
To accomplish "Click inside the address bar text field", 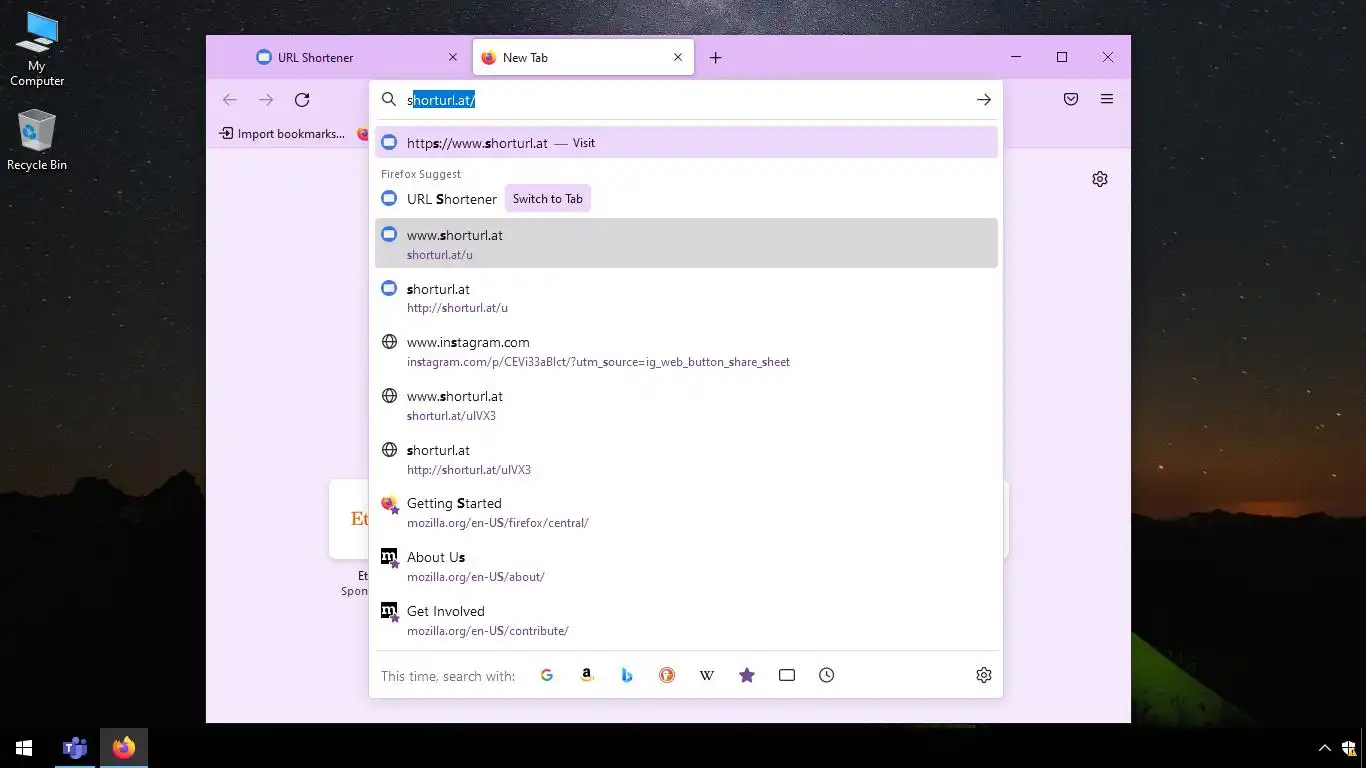I will tap(686, 100).
